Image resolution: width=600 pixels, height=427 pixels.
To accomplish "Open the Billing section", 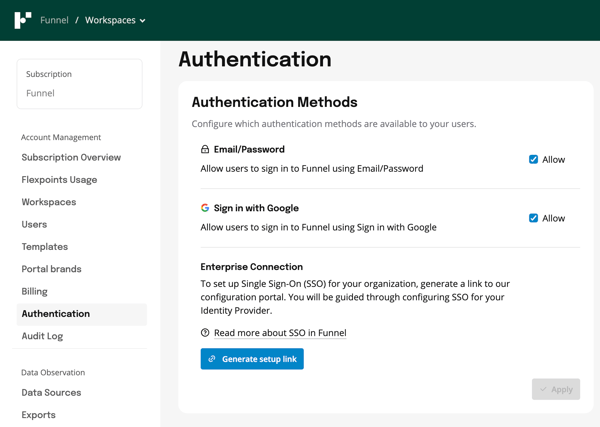I will pyautogui.click(x=34, y=292).
